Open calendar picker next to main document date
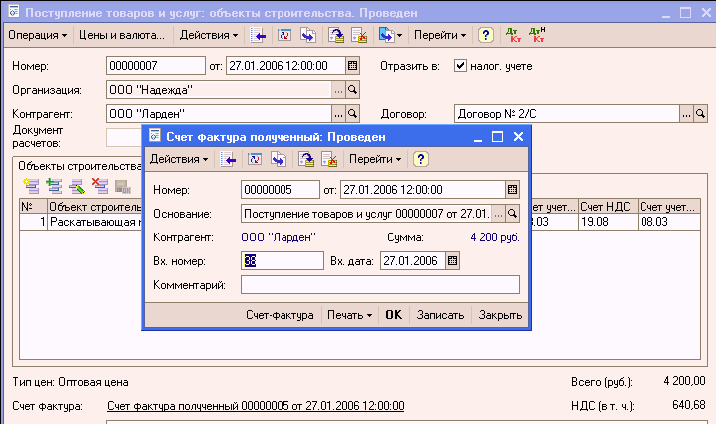This screenshot has height=424, width=716. [352, 66]
